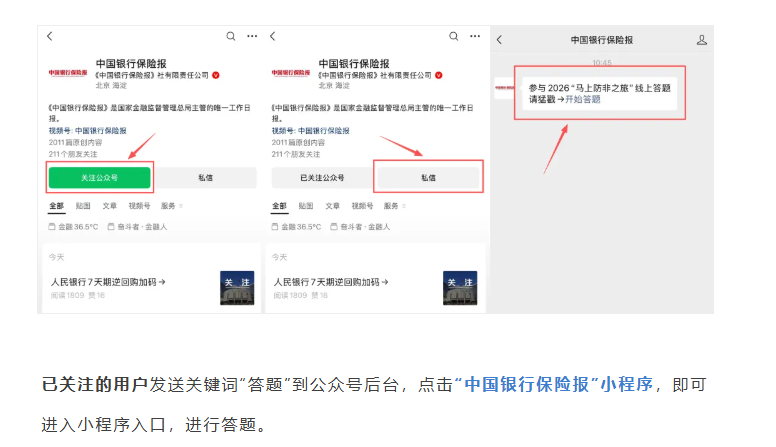Click the green 关注公众号 button

[x=99, y=178]
